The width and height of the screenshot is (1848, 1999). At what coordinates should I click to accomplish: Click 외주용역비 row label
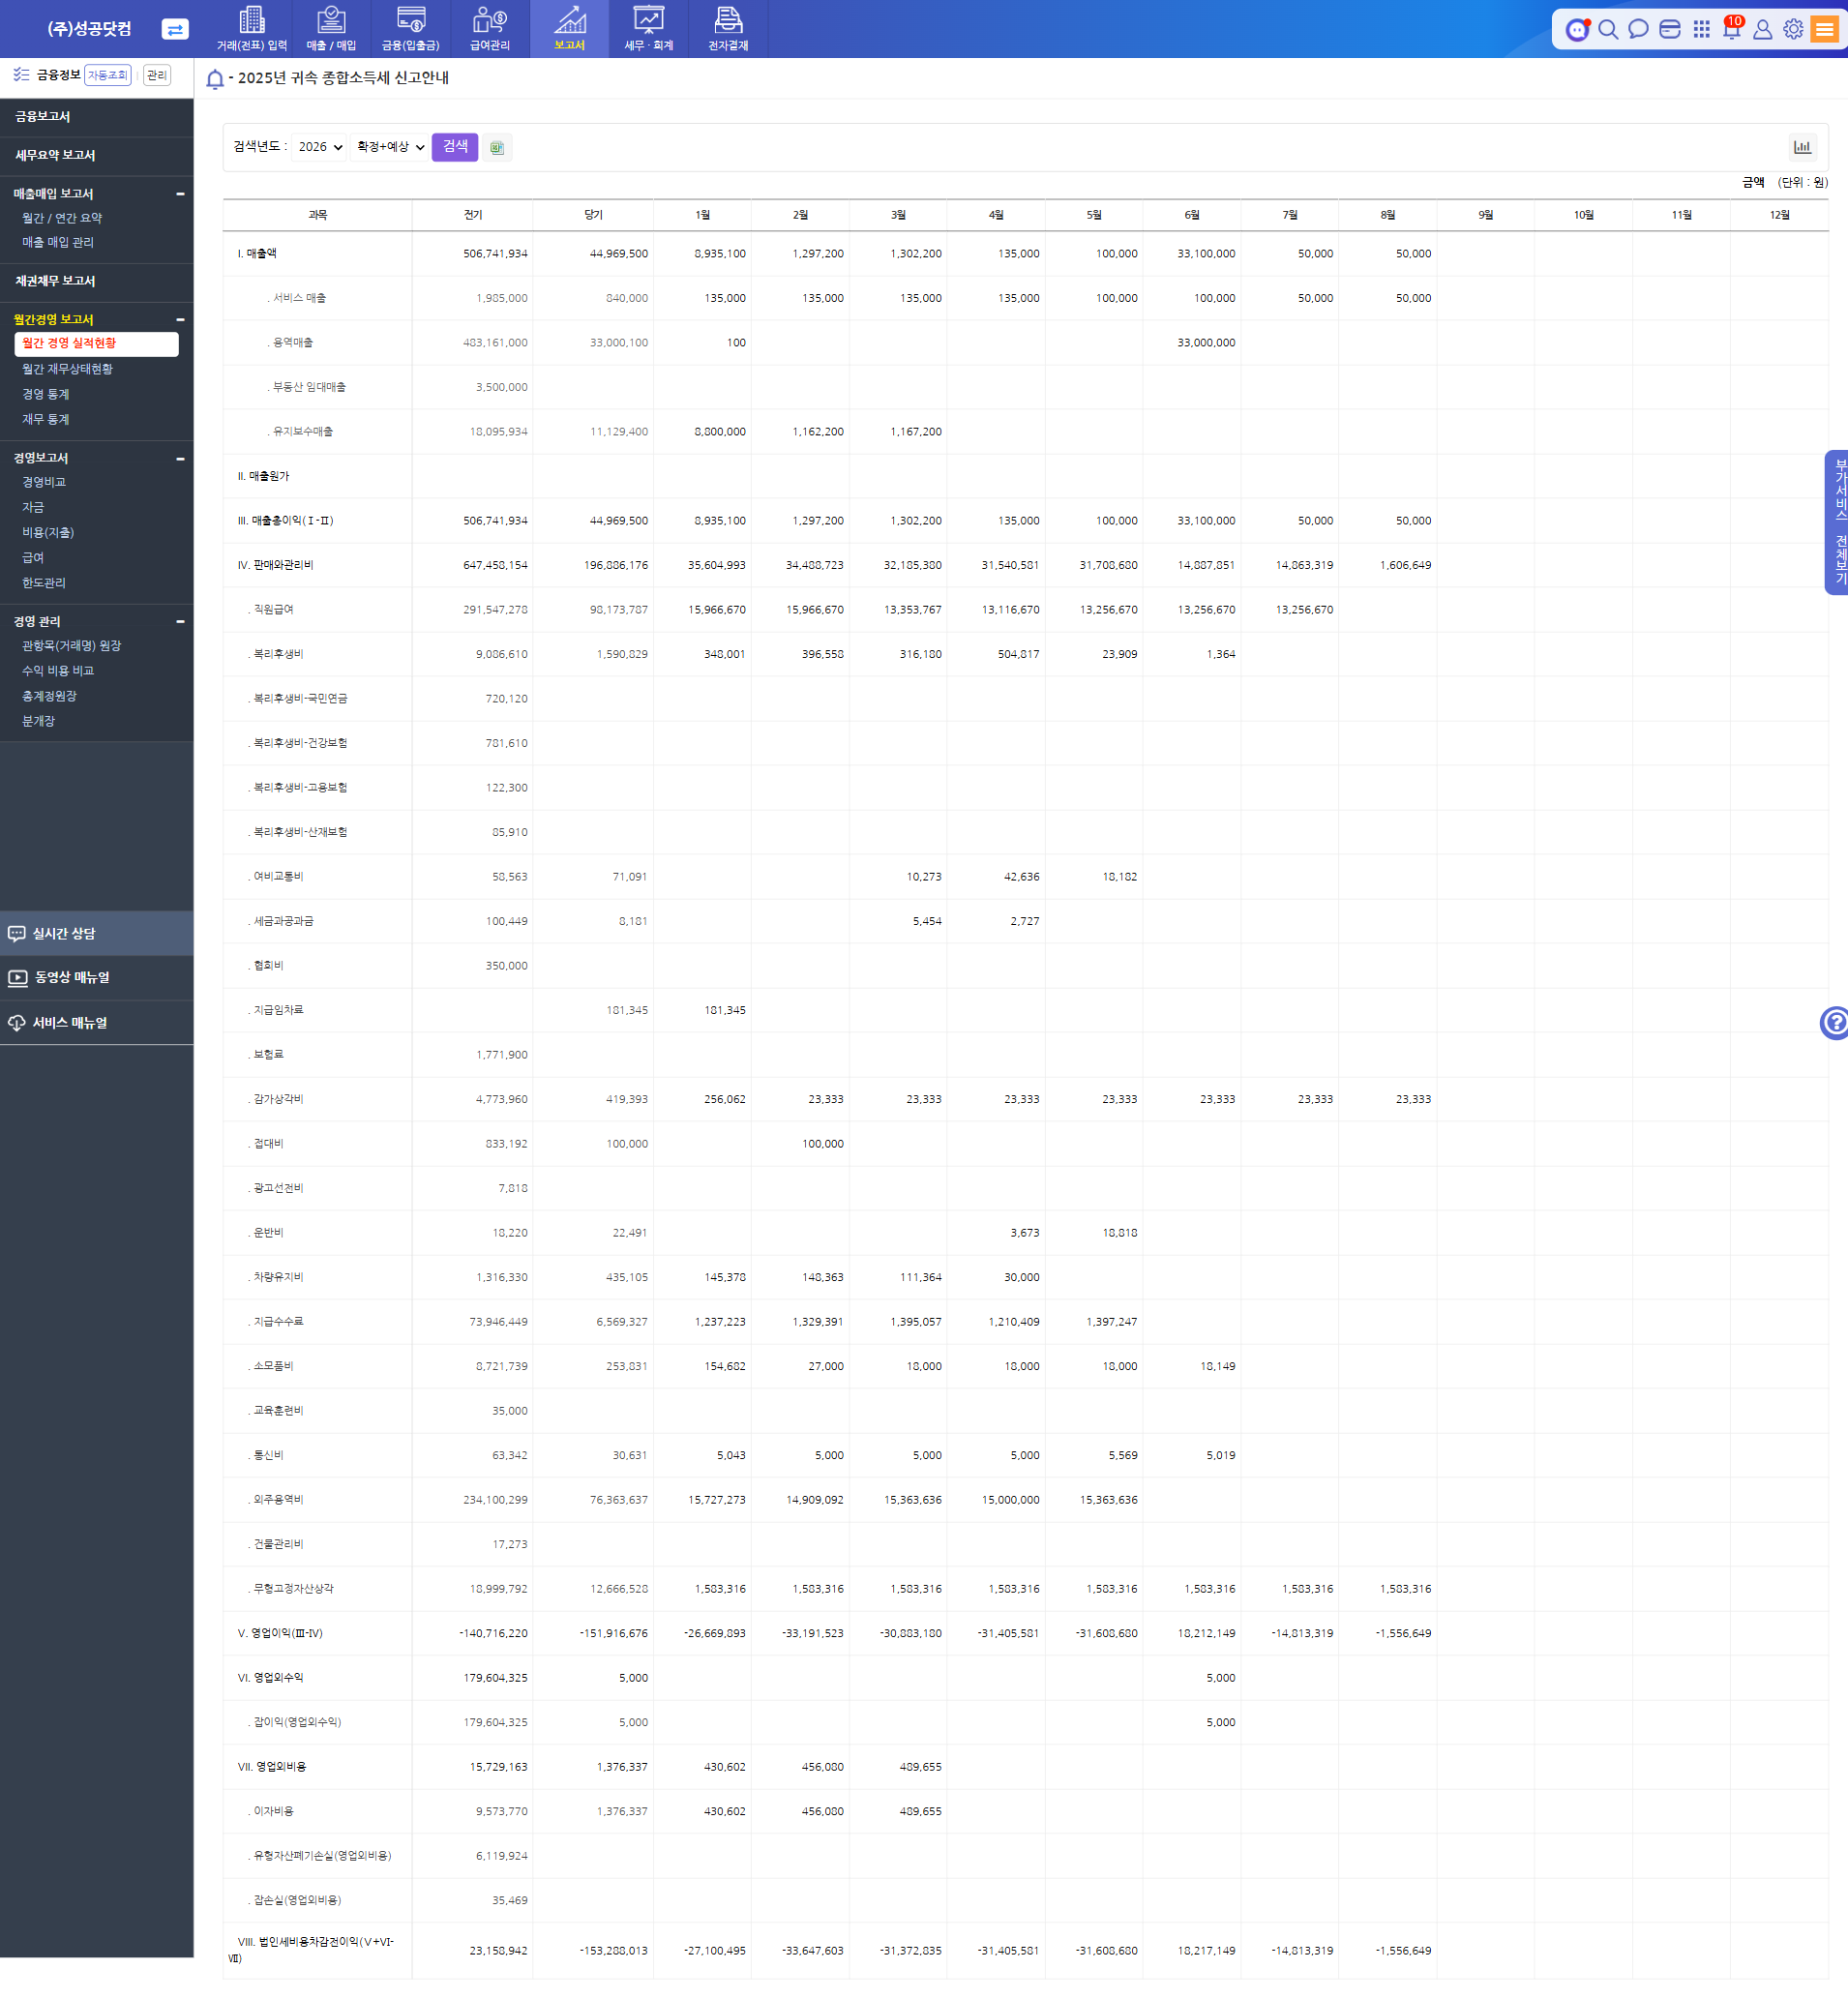tap(278, 1499)
